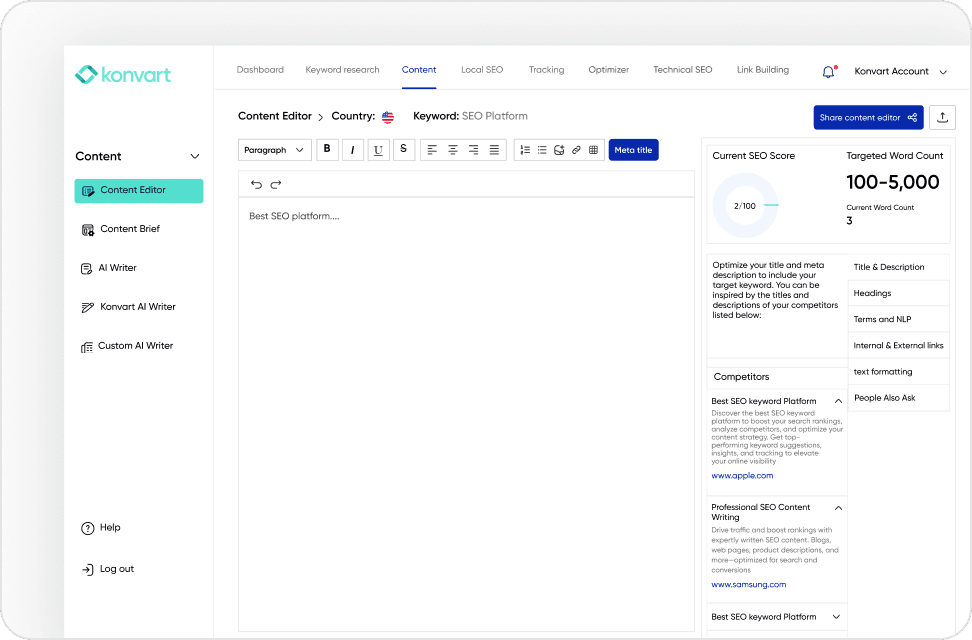
Task: Click the undo arrow icon
Action: (256, 184)
